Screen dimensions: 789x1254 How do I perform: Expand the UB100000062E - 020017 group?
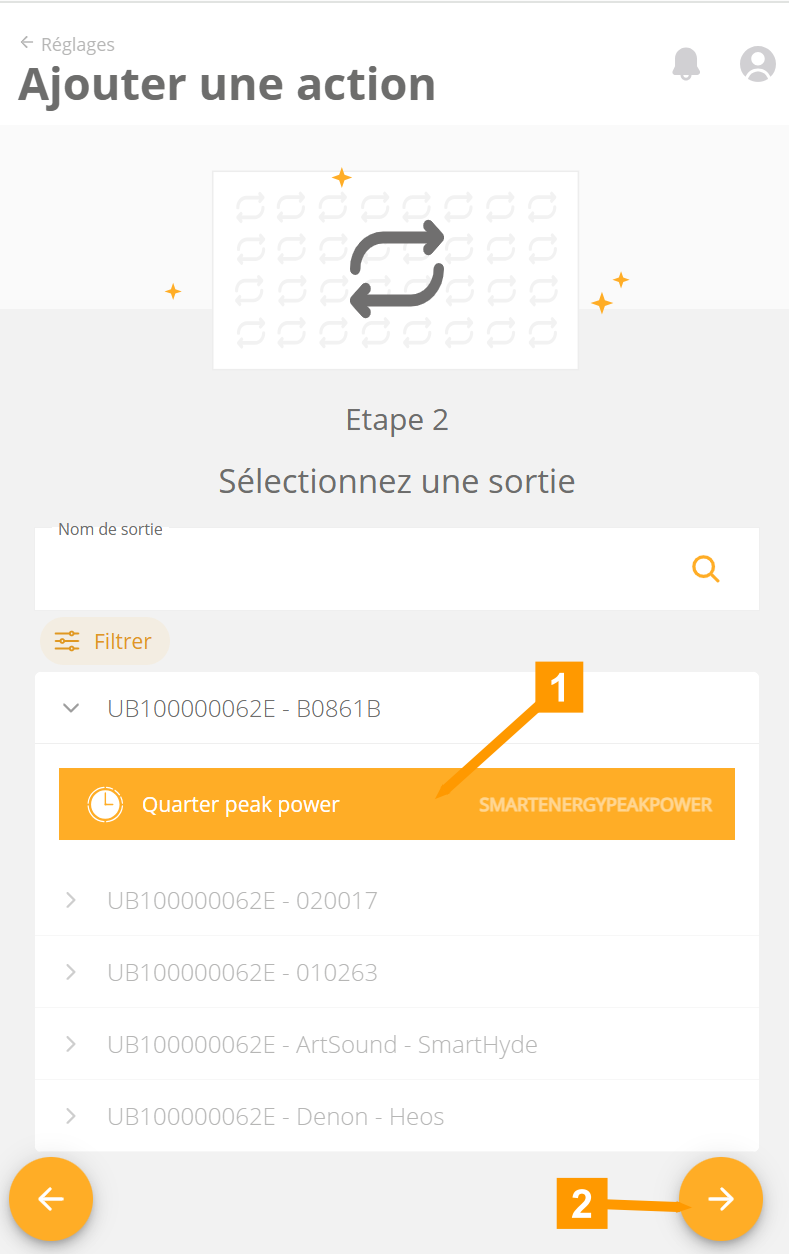coord(71,900)
